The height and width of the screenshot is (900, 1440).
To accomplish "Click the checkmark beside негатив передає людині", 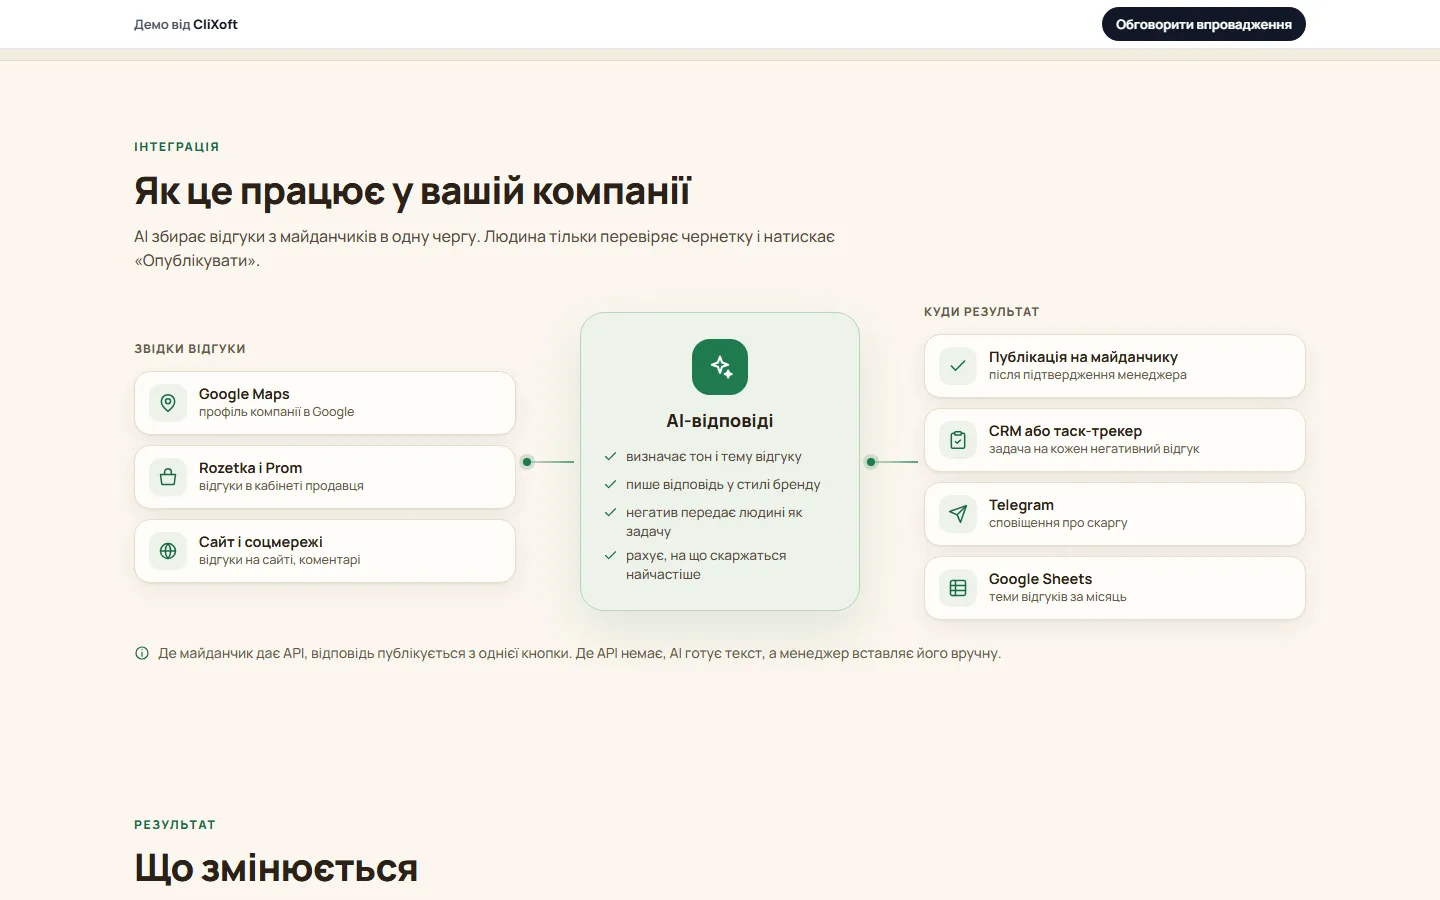I will pyautogui.click(x=610, y=512).
